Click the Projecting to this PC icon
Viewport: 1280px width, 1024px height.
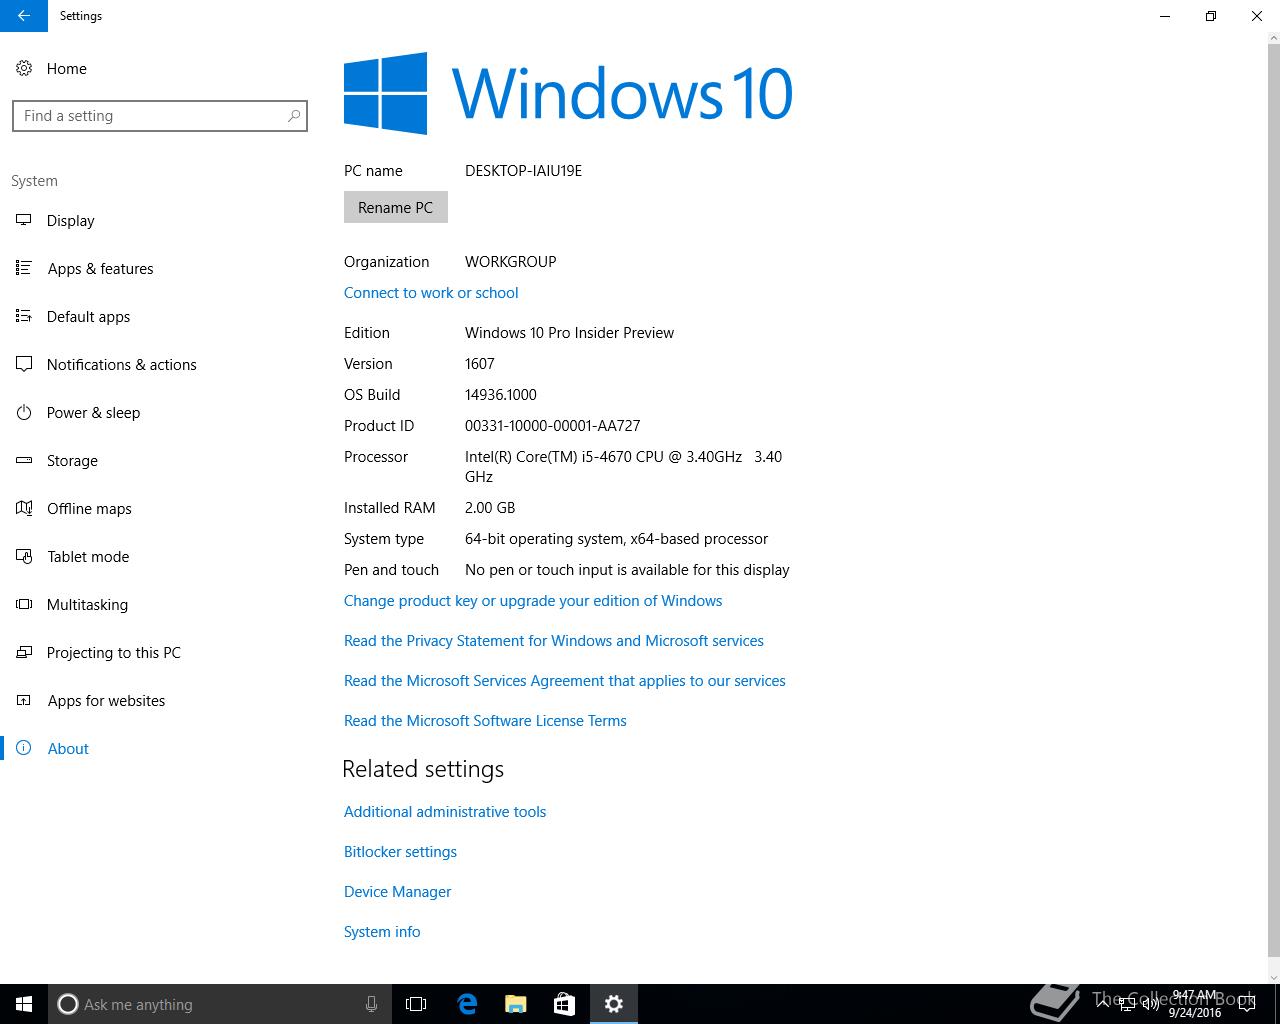(24, 652)
